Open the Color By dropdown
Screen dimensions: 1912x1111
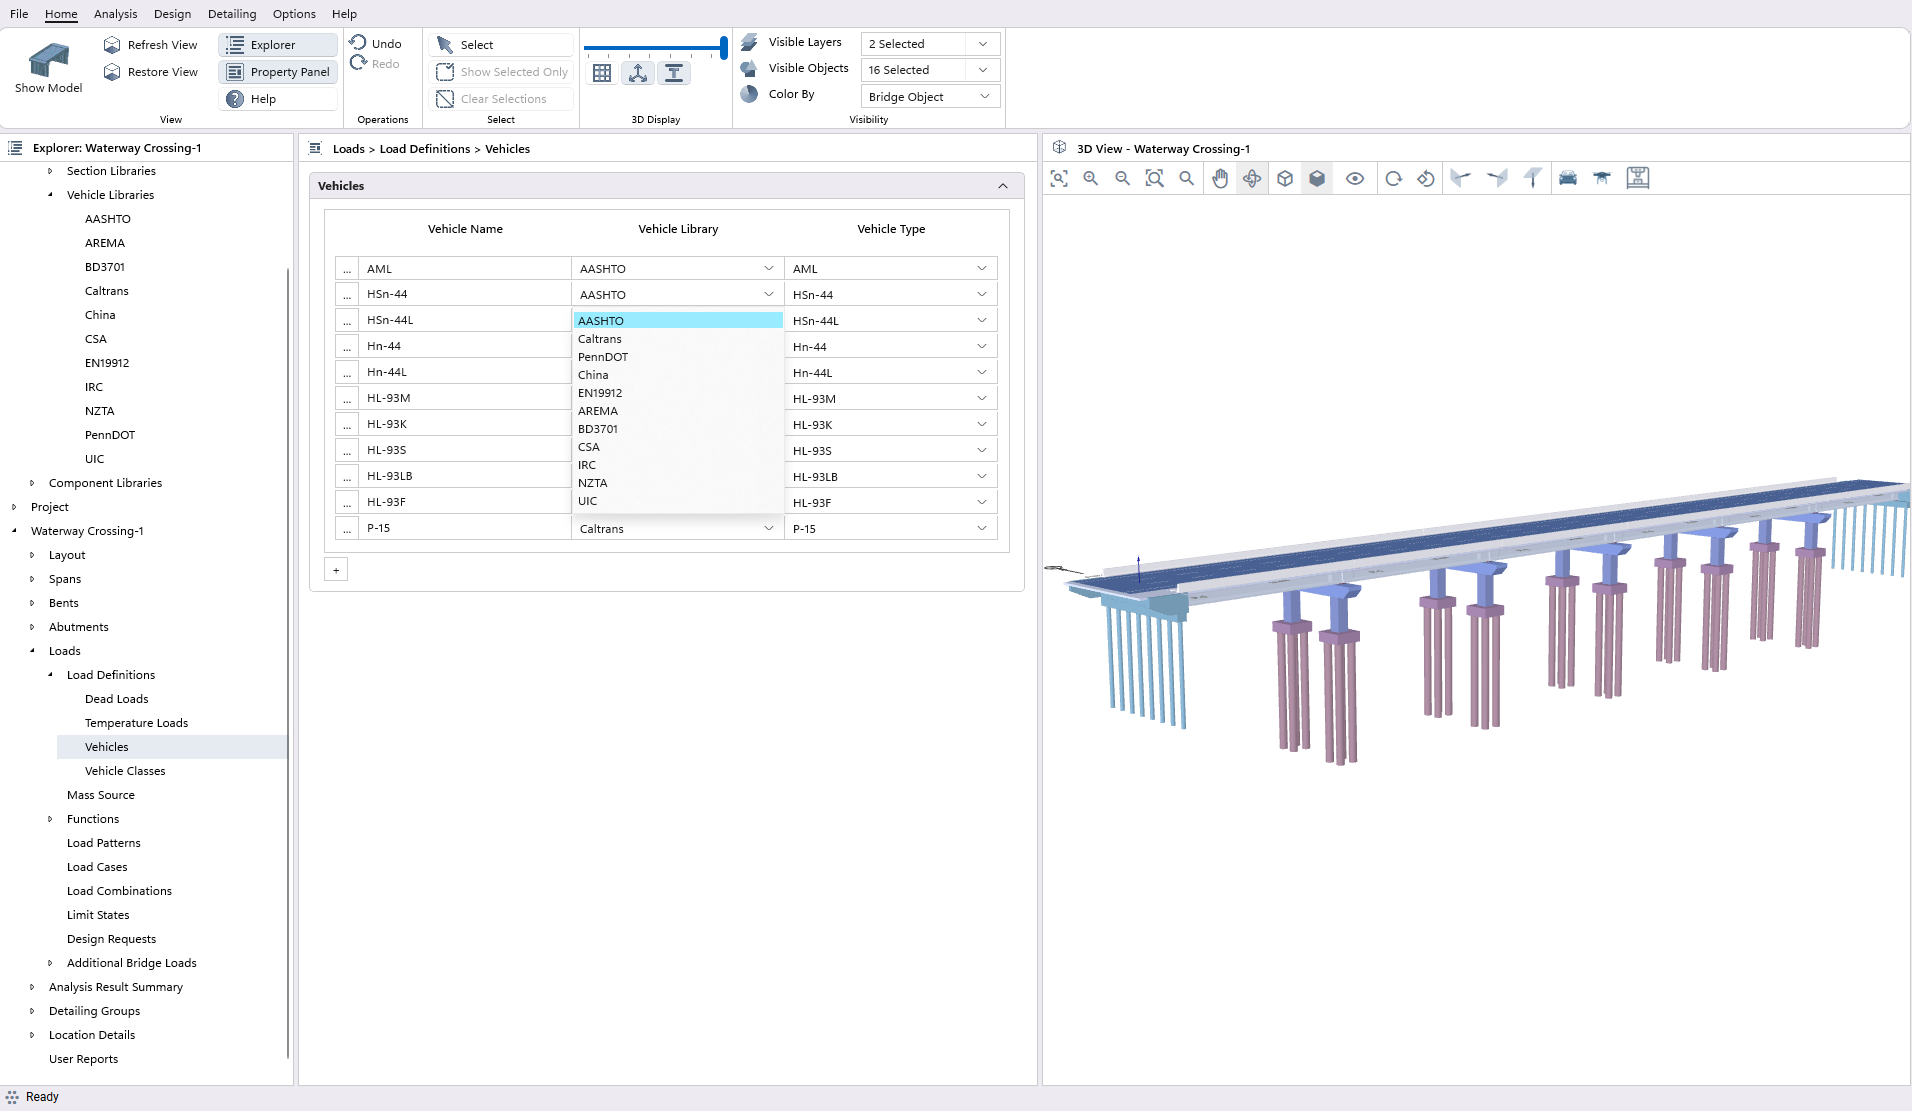tap(929, 97)
